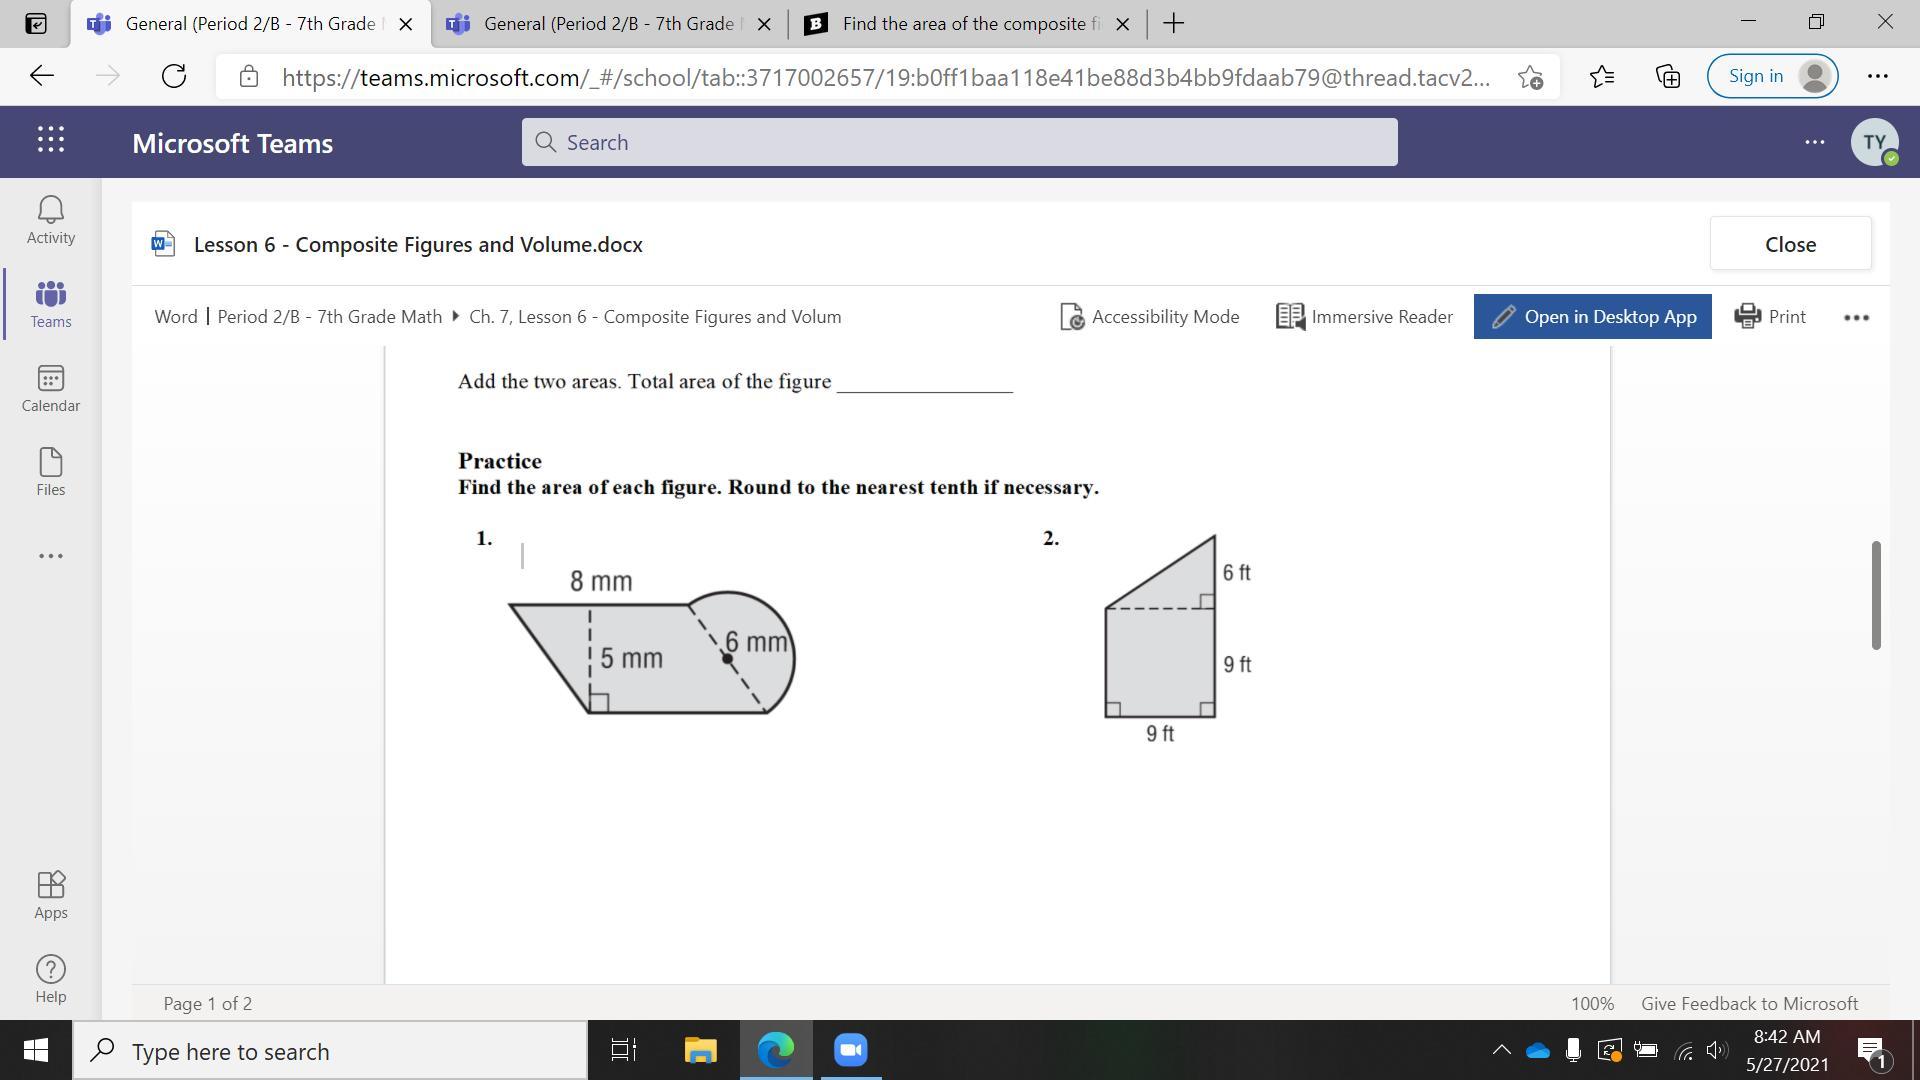
Task: Click the document vertical scrollbar thumb
Action: tap(1876, 595)
